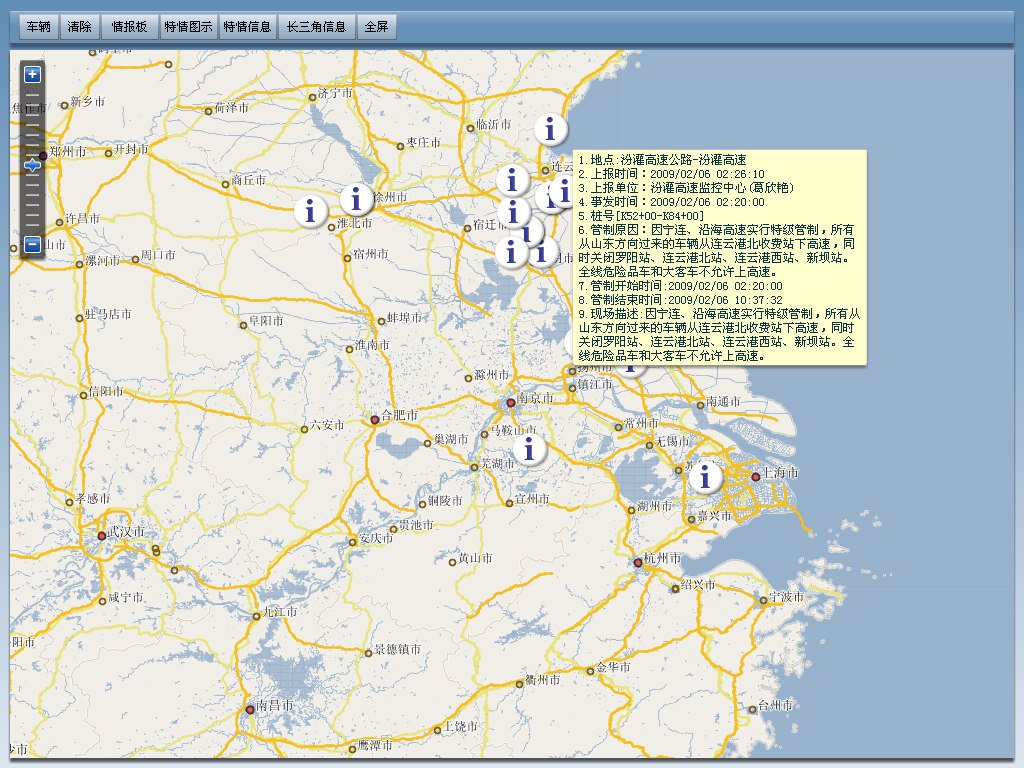Click the Hefei city red marker
The width and height of the screenshot is (1024, 768).
point(375,419)
